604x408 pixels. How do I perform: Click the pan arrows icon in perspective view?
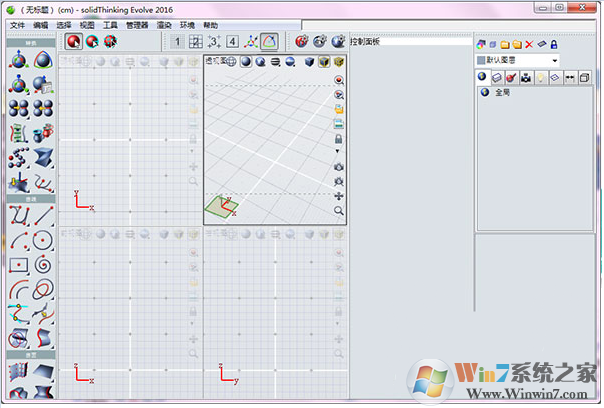point(338,196)
